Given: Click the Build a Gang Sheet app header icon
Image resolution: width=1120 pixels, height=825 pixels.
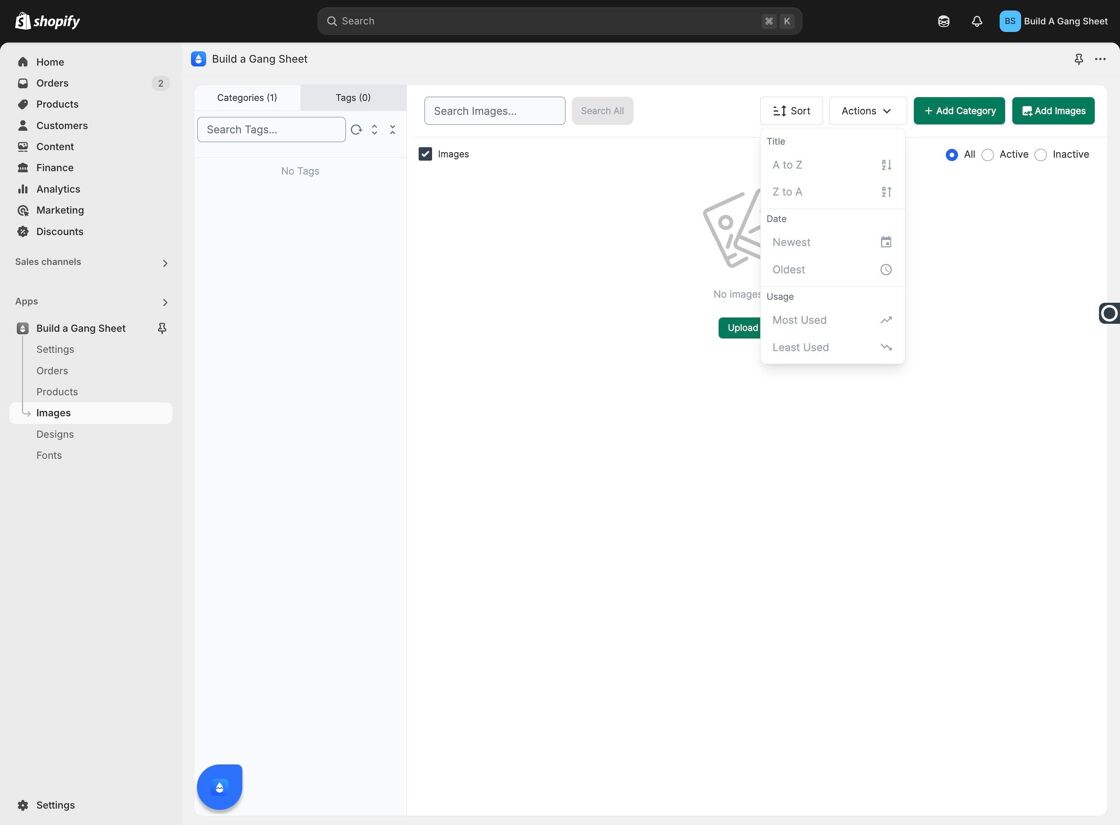Looking at the screenshot, I should click(x=199, y=59).
